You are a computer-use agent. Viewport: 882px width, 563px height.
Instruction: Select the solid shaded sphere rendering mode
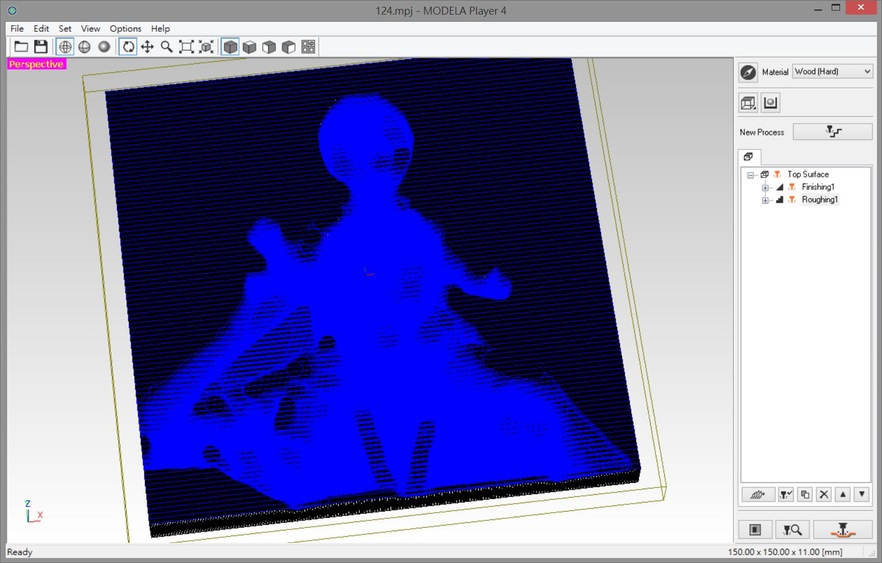coord(104,47)
